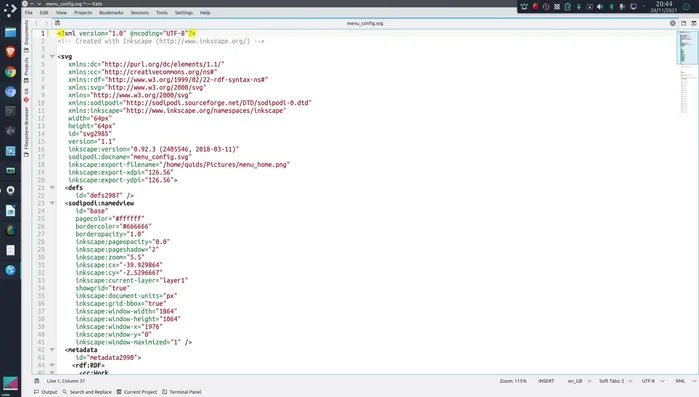The width and height of the screenshot is (699, 397).
Task: Launch the file manager from the dock
Action: point(10,32)
